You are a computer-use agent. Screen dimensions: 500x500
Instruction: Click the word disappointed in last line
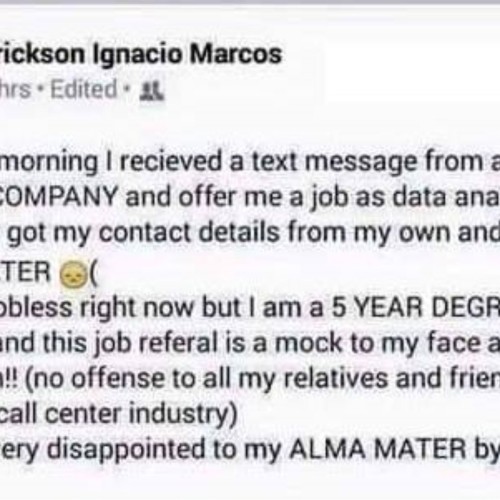(127, 450)
